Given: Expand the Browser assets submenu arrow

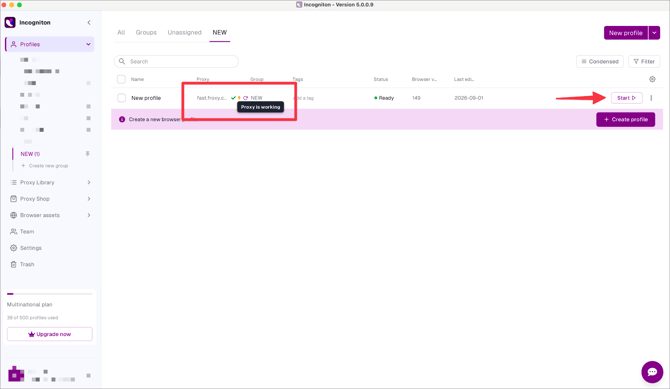Looking at the screenshot, I should (89, 215).
